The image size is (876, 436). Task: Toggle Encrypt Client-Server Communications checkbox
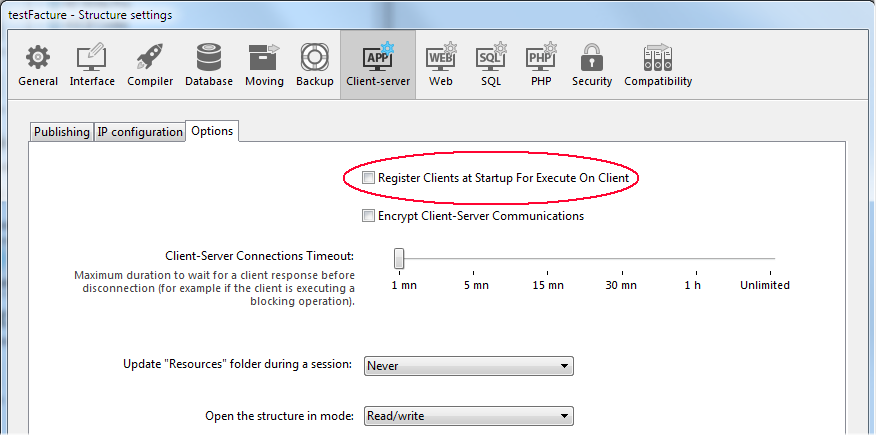369,216
